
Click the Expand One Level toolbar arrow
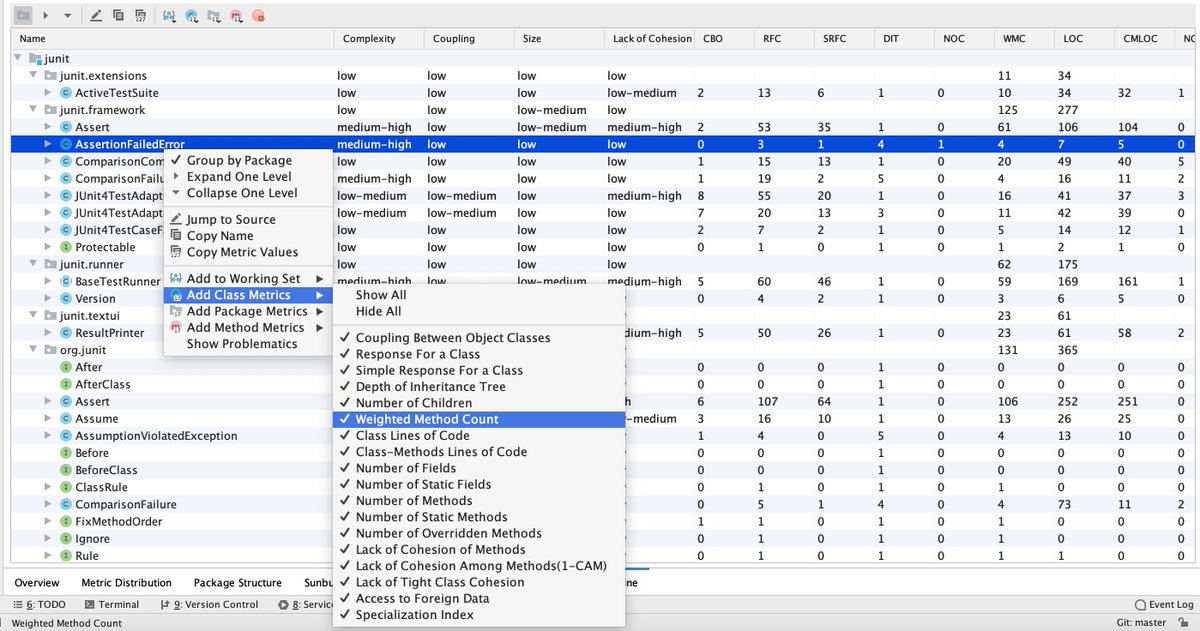pyautogui.click(x=45, y=15)
